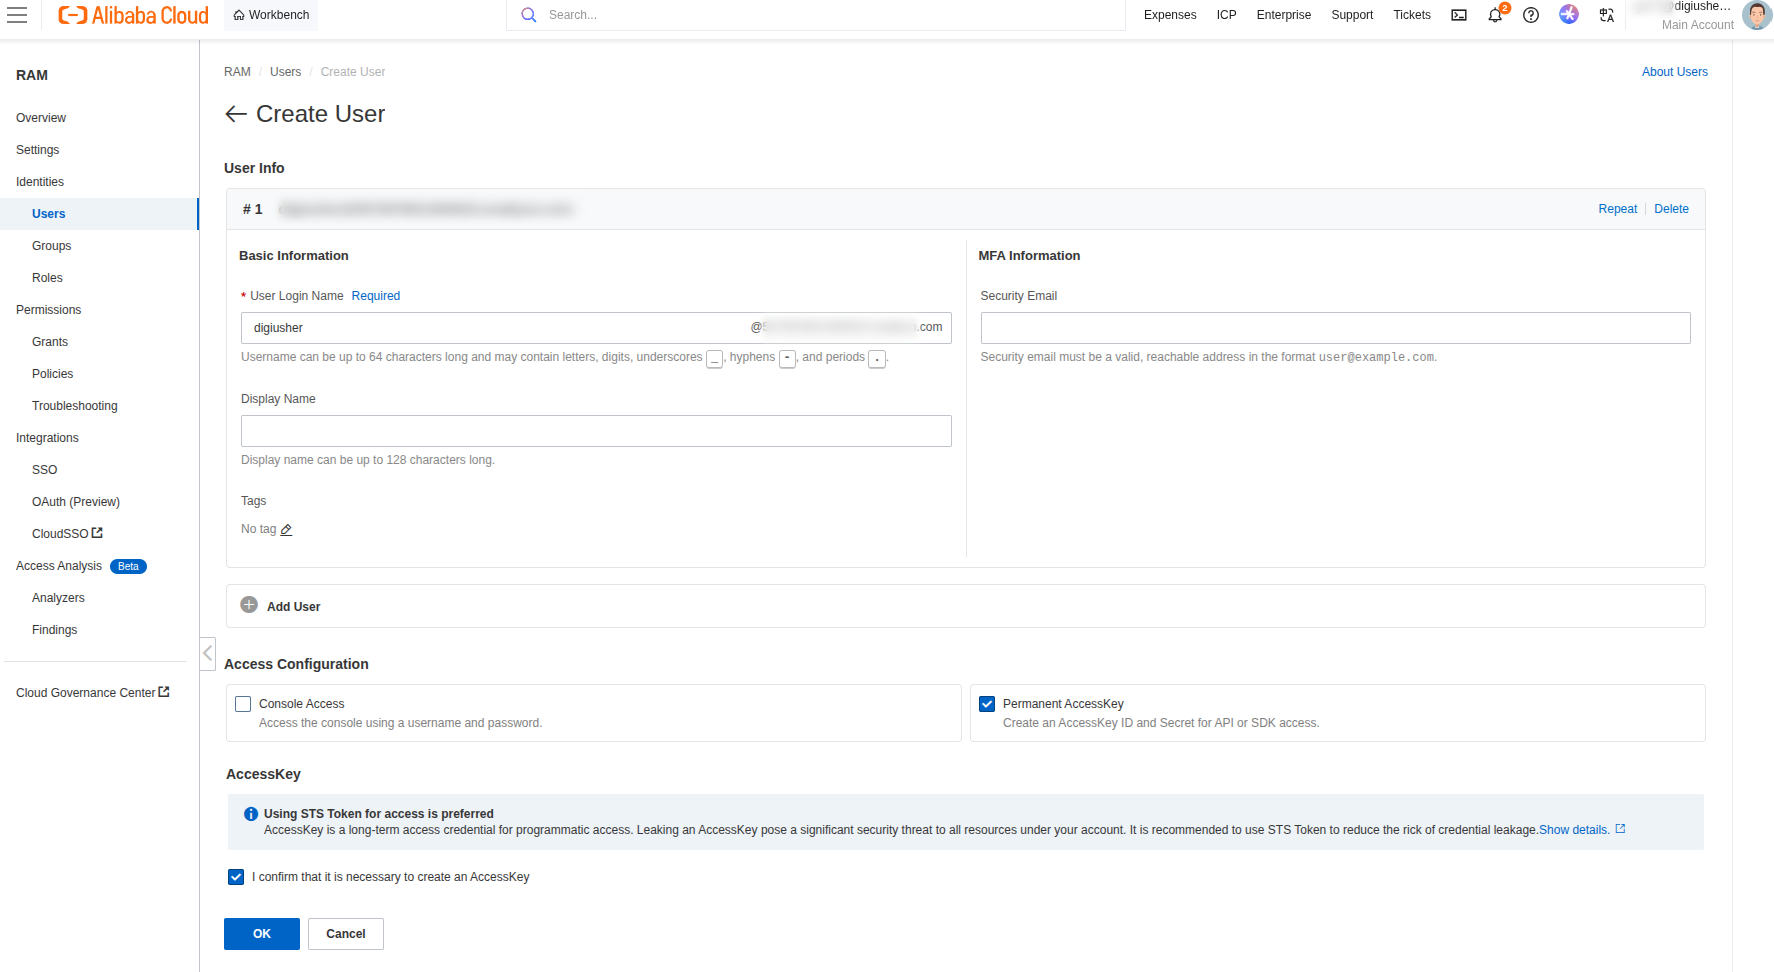Go back using the arrow icon
Image resolution: width=1774 pixels, height=972 pixels.
tap(236, 114)
